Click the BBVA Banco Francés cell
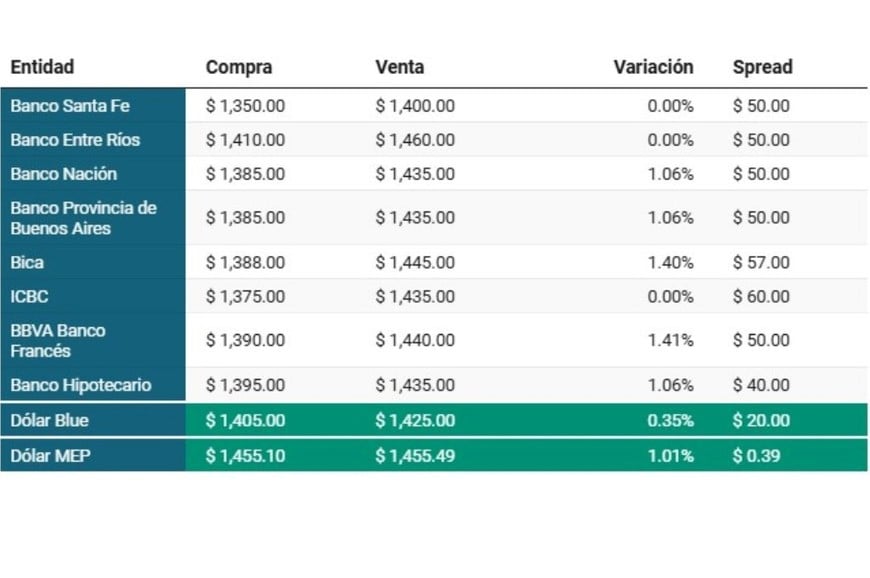 click(x=58, y=341)
